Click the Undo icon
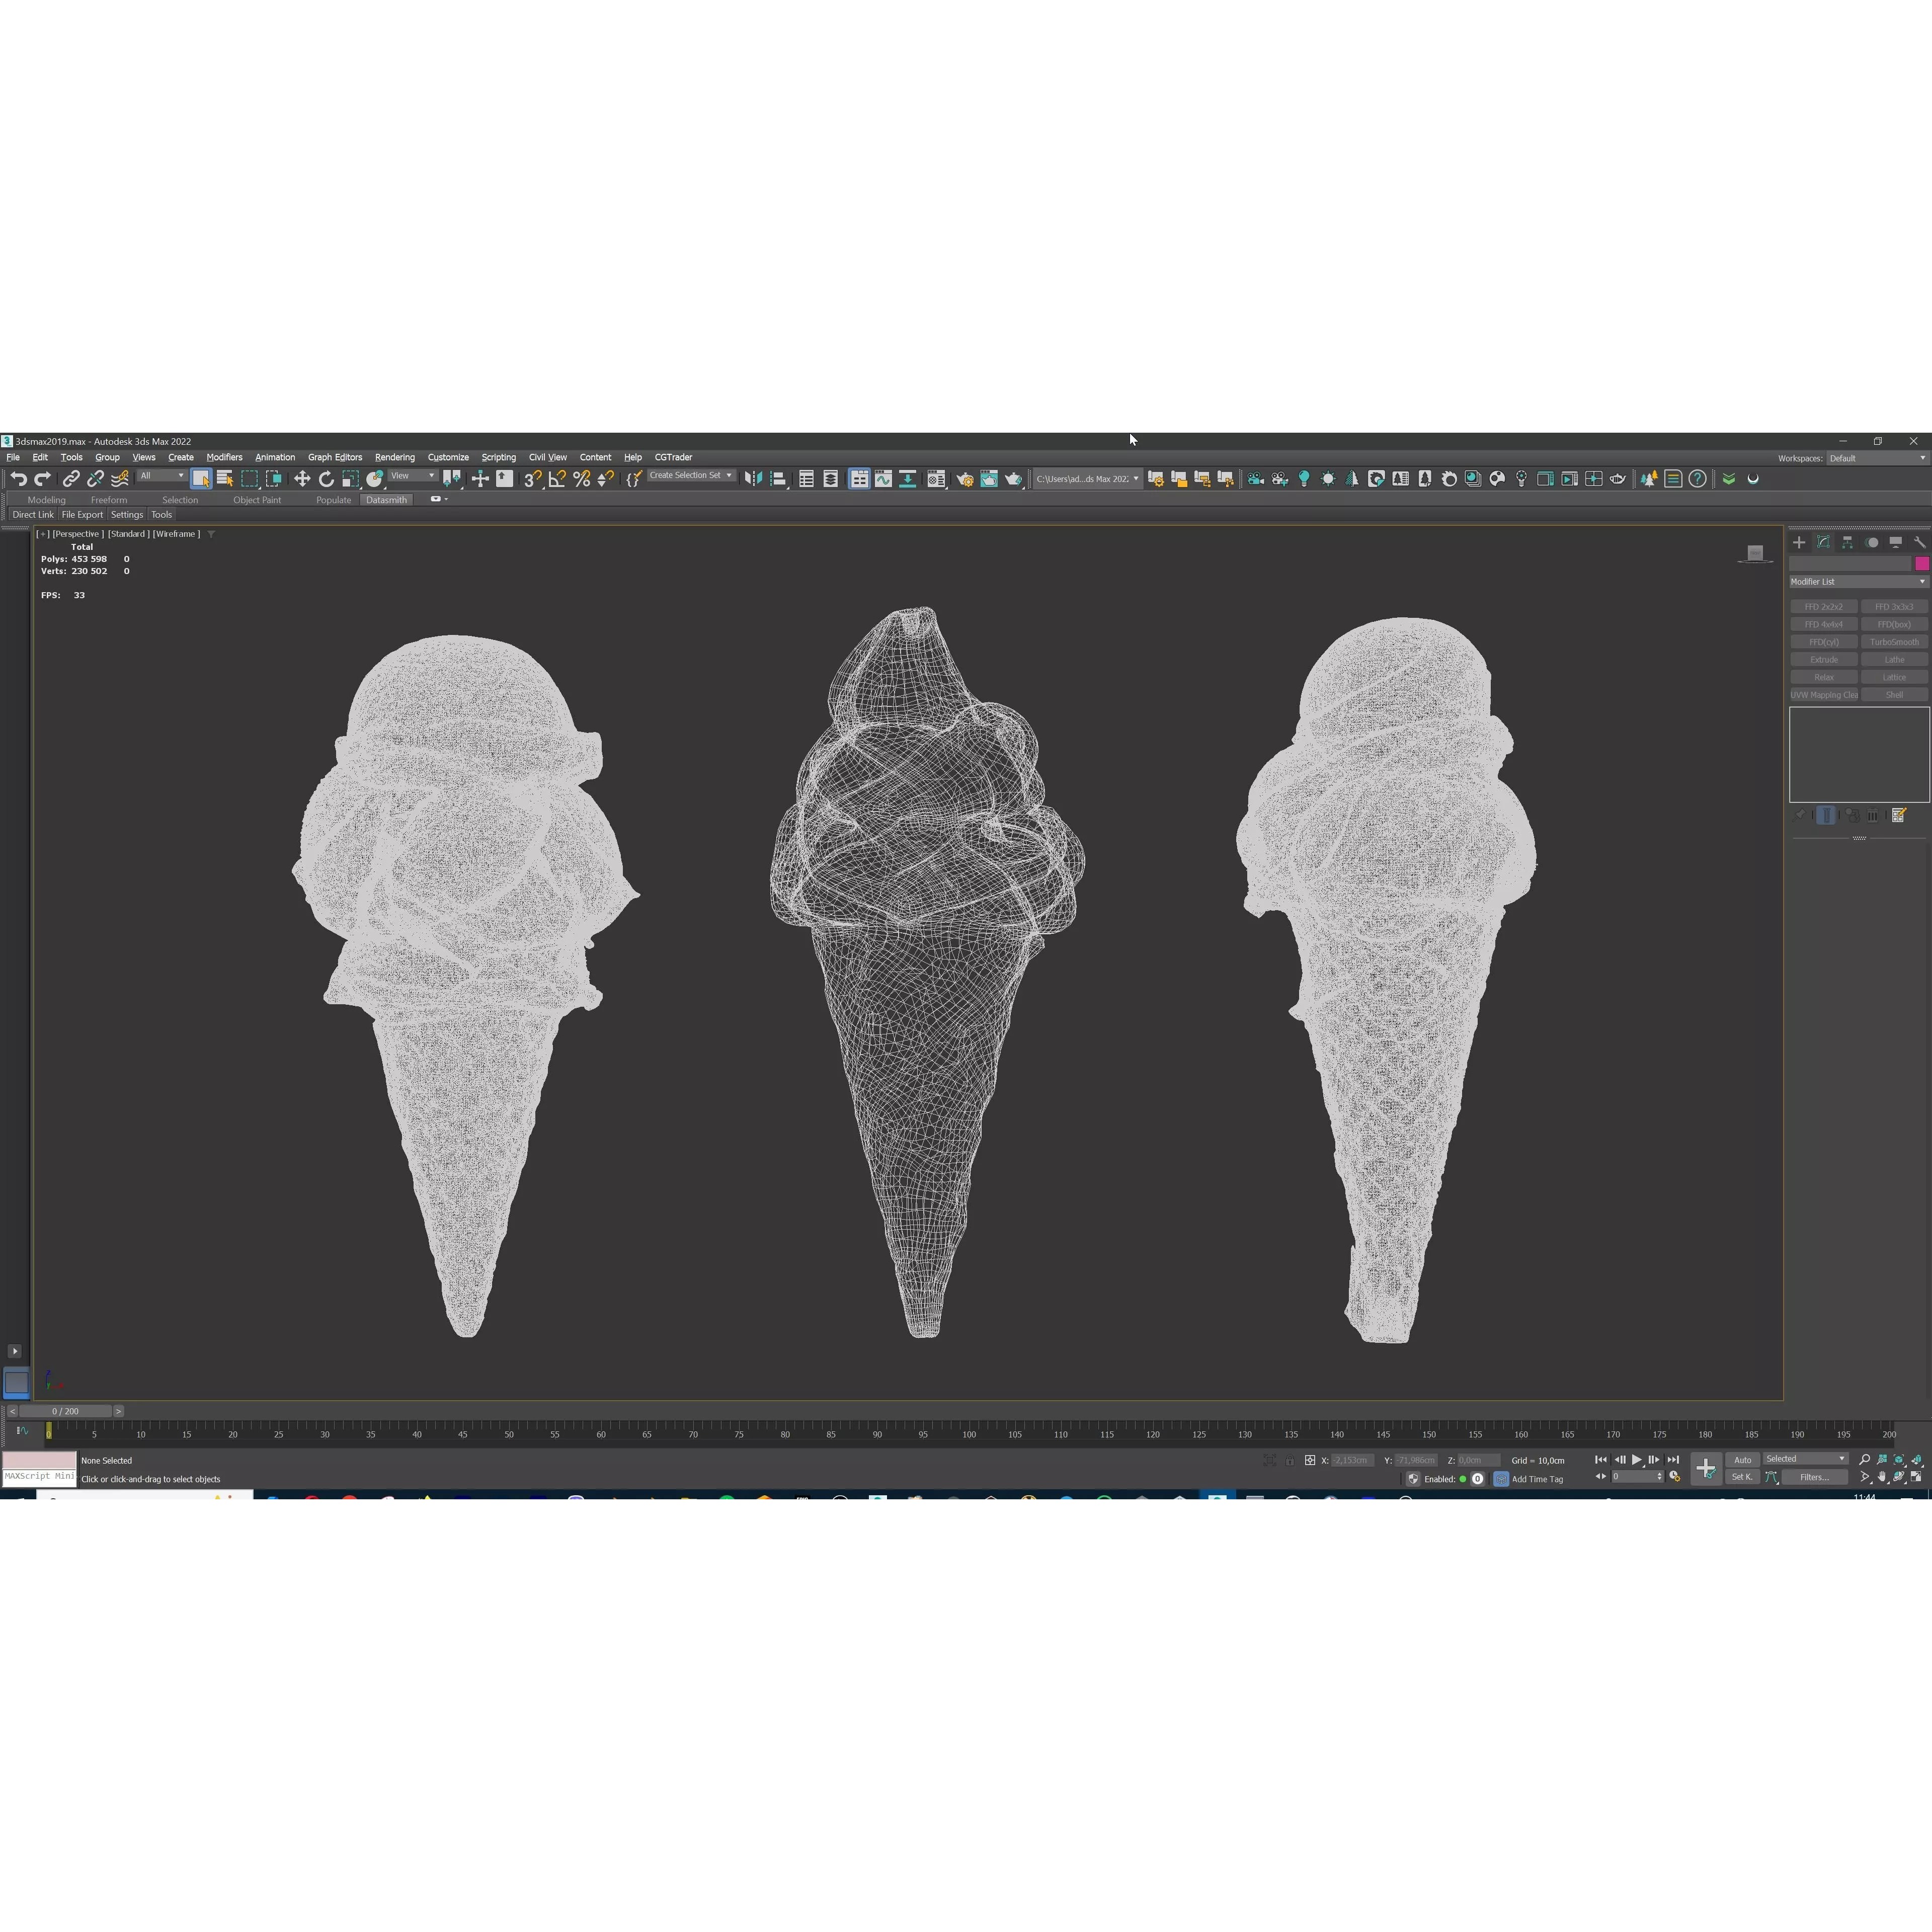The width and height of the screenshot is (1932, 1932). [18, 479]
